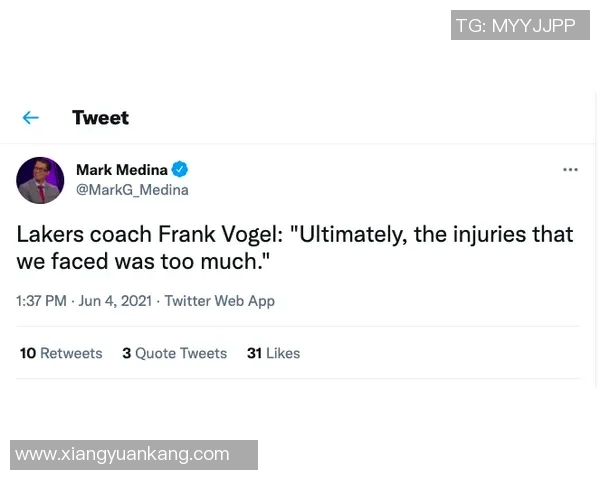600x480 pixels.
Task: Click the blue verified badge
Action: tap(180, 170)
